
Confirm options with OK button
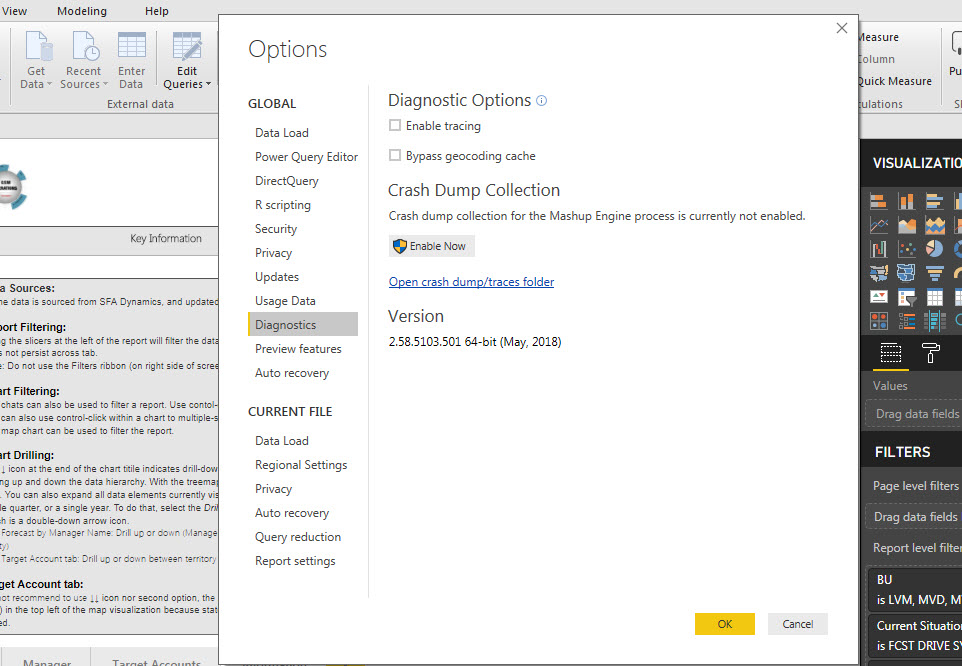pyautogui.click(x=725, y=624)
